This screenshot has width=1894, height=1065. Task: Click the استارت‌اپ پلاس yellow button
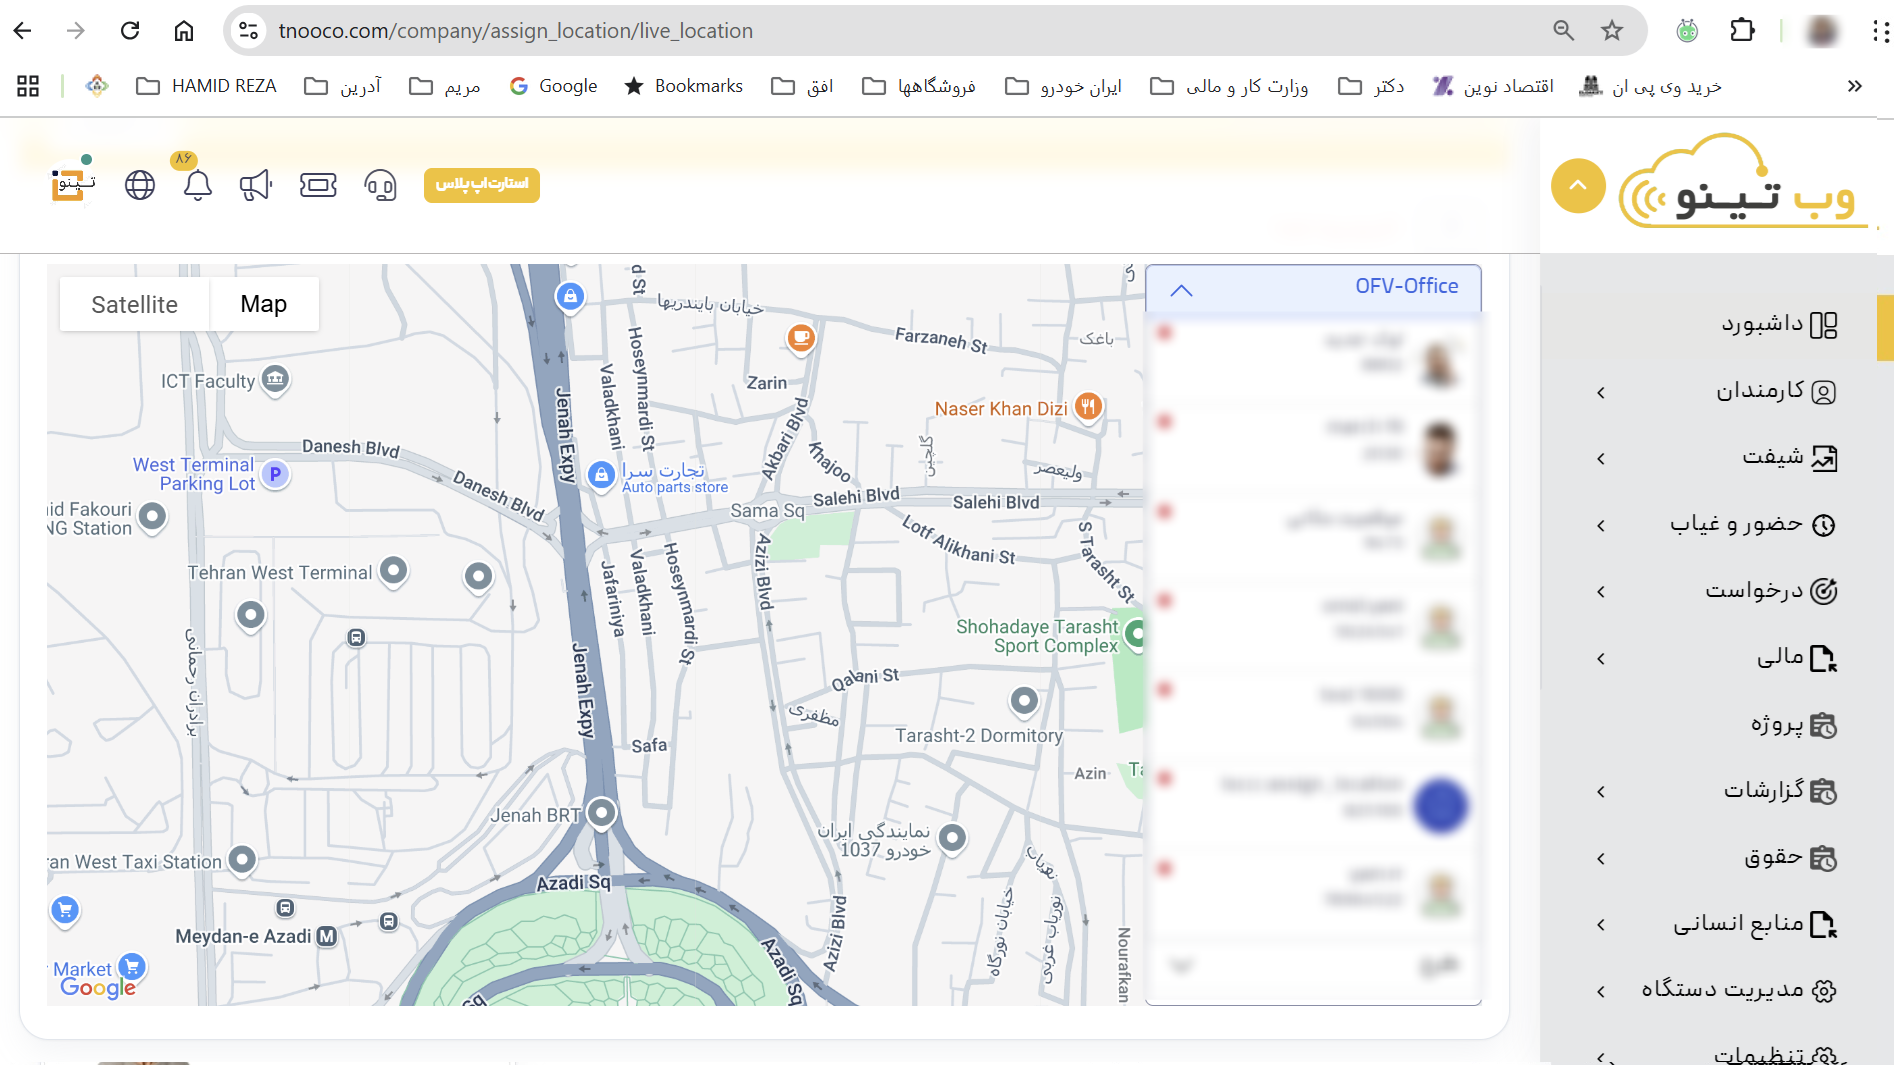481,185
